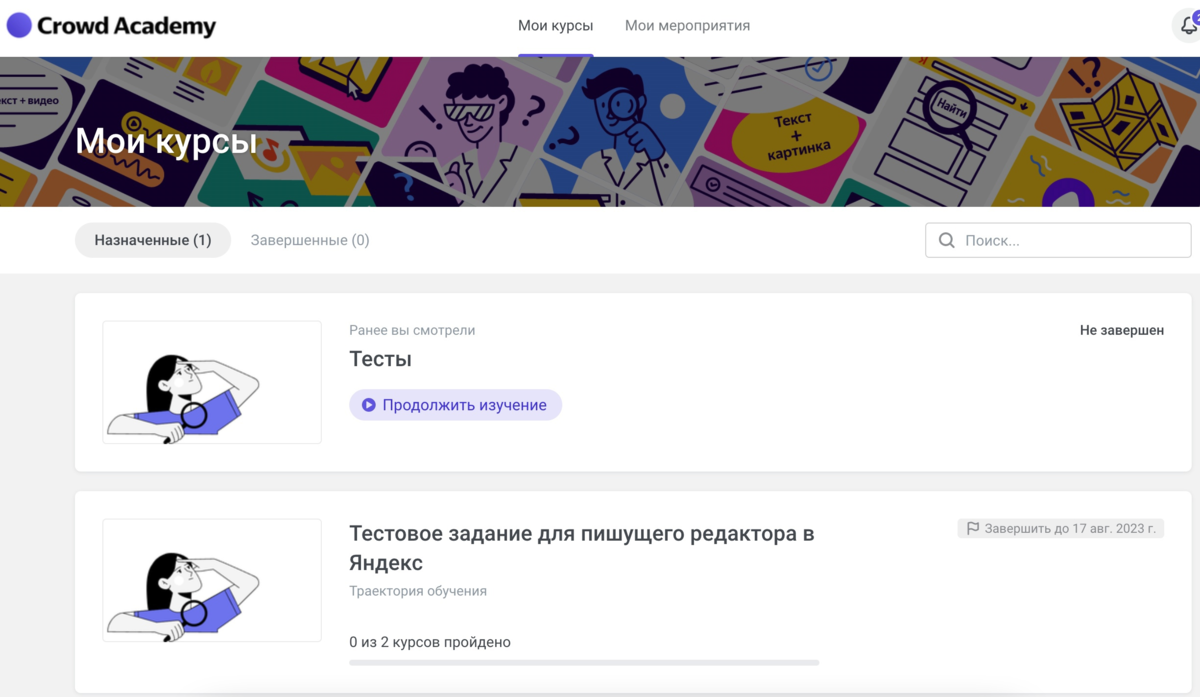
Task: Click the flag icon on the deadline badge
Action: pos(972,528)
